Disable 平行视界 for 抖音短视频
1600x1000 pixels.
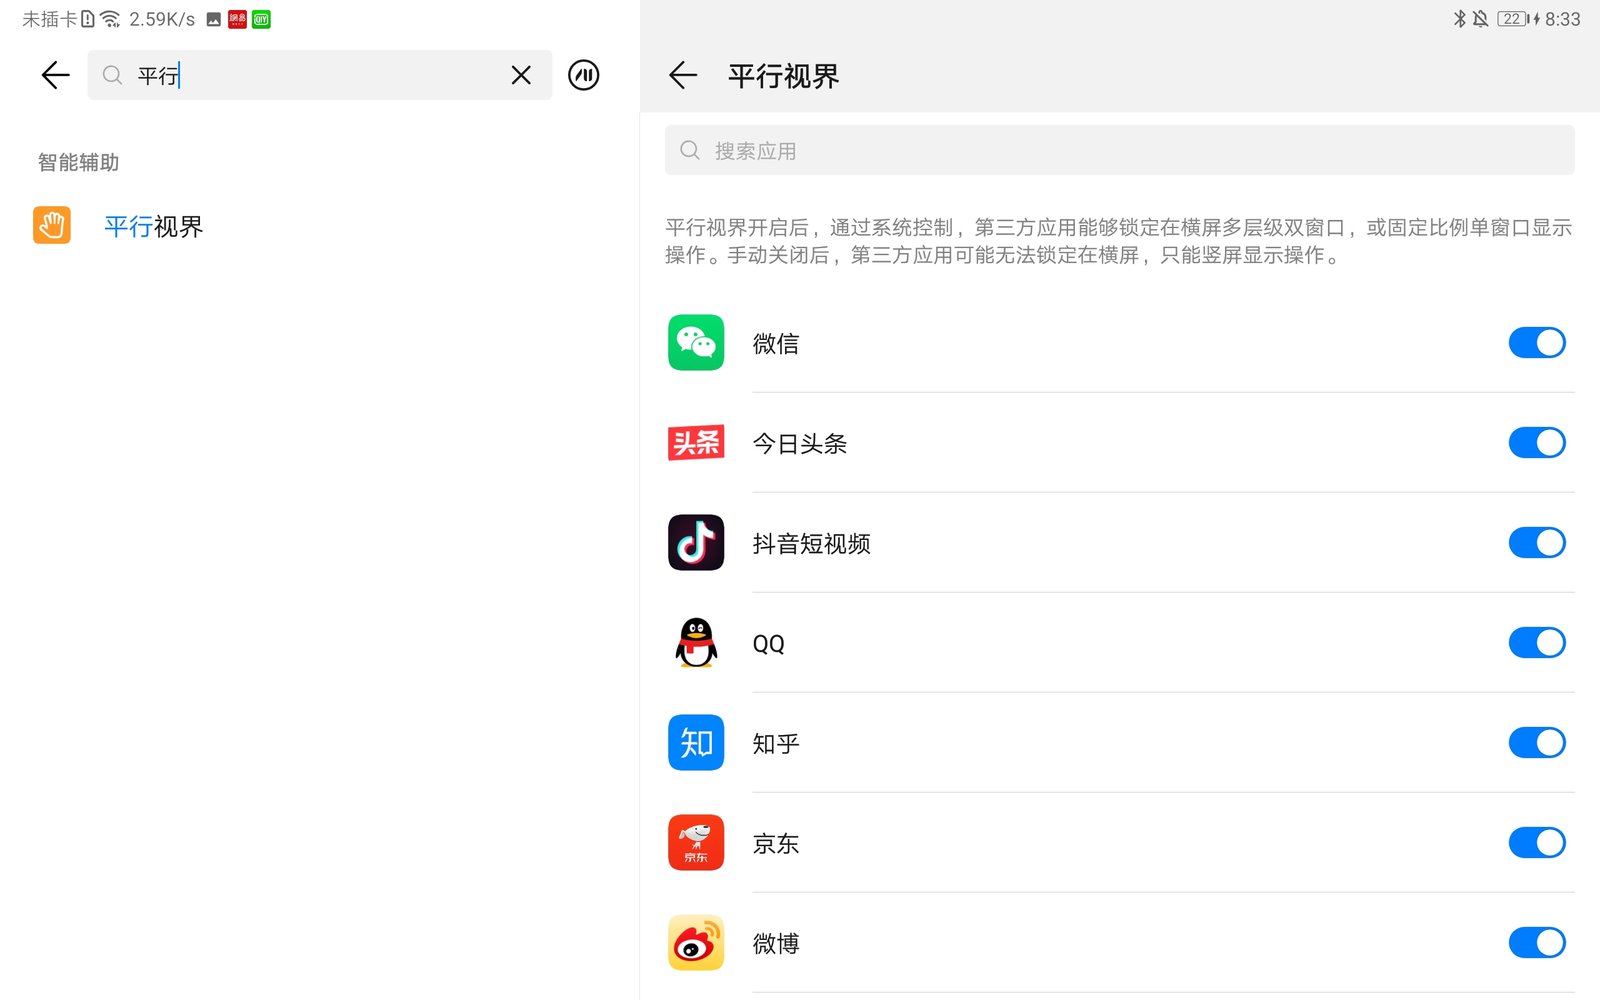(1537, 543)
